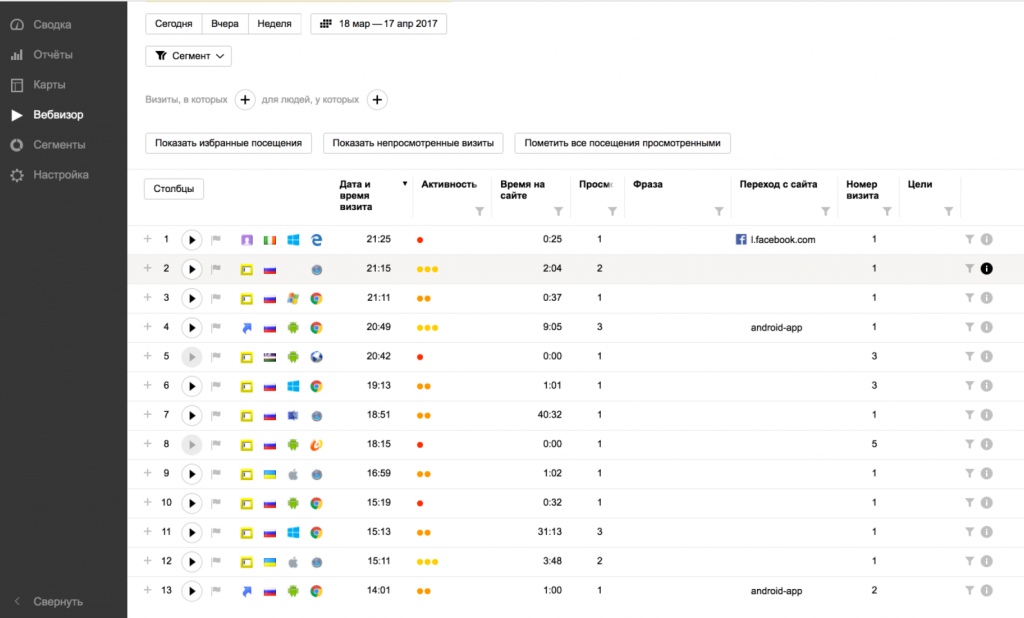This screenshot has width=1024, height=618.
Task: Click the Столбцы button
Action: 174,189
